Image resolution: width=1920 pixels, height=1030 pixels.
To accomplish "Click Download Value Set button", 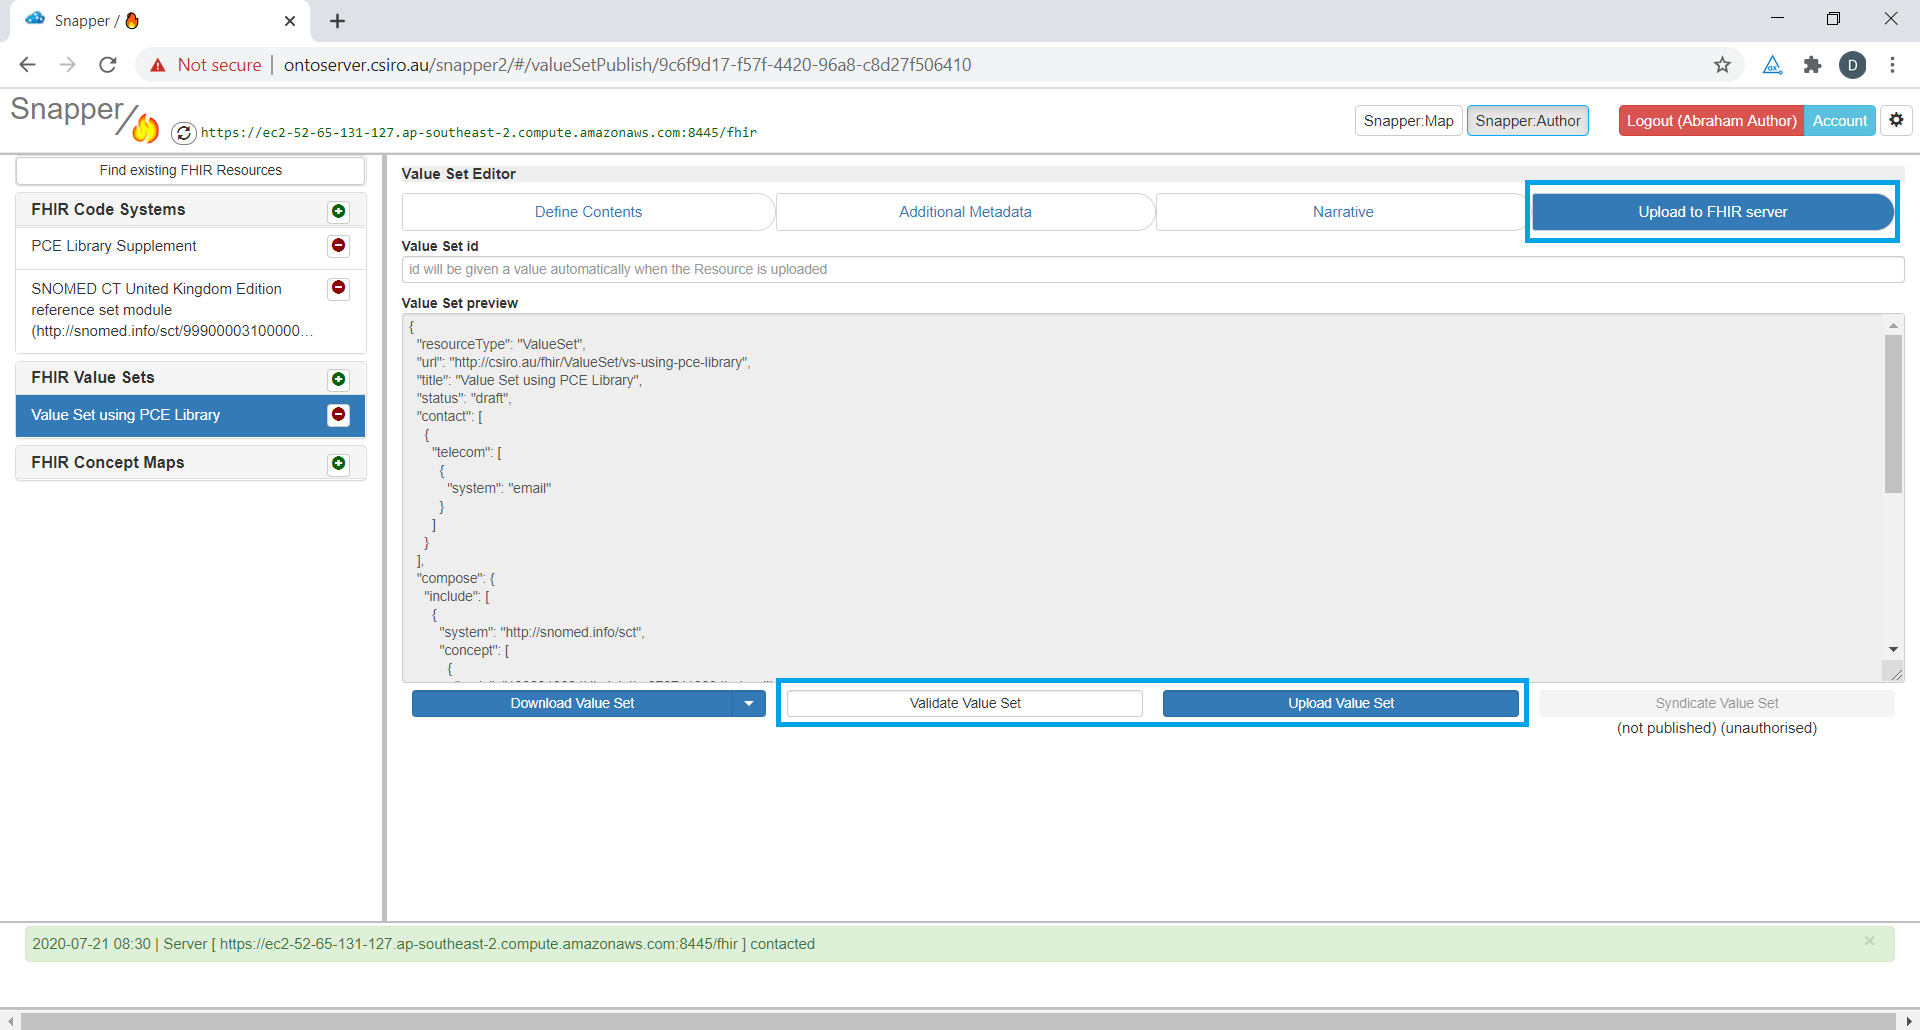I will [x=572, y=704].
